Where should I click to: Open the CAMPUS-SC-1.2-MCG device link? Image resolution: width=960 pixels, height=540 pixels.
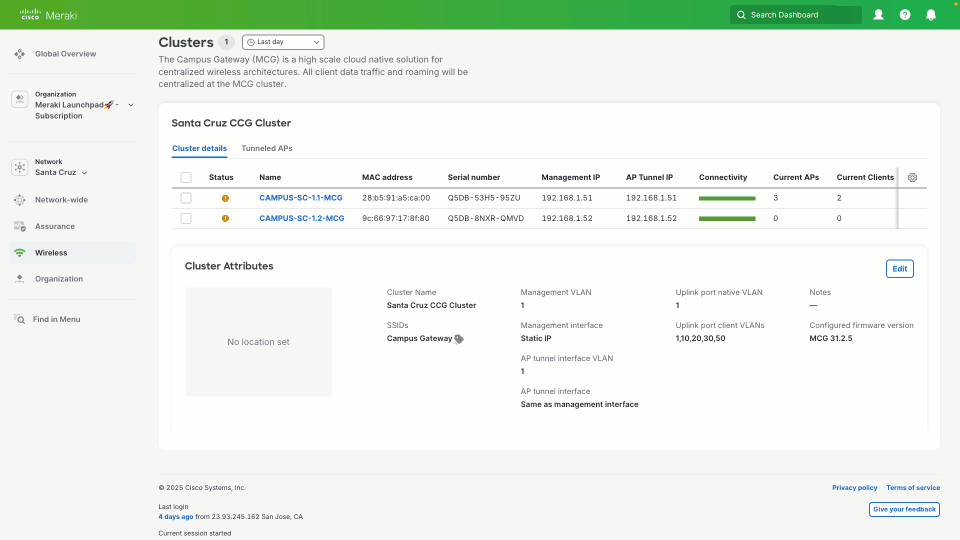pos(301,218)
